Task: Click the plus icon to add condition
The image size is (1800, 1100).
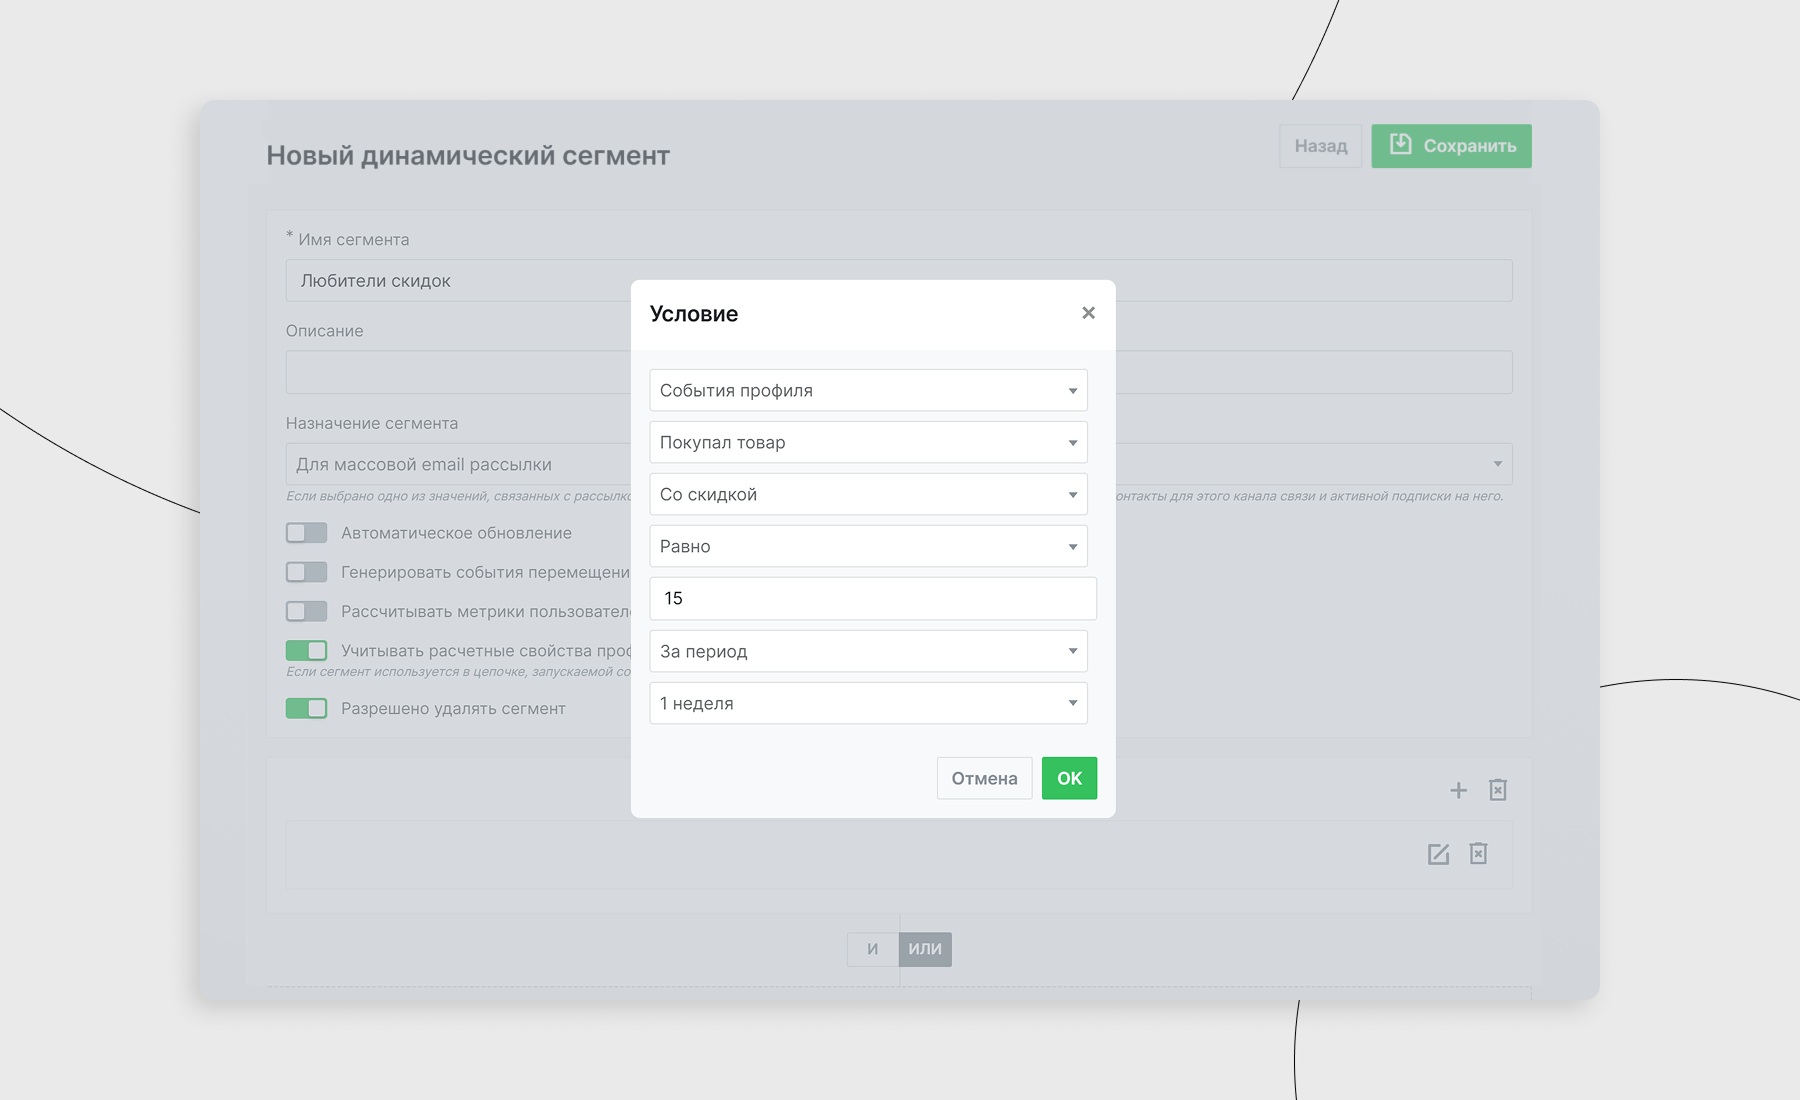Action: [1458, 790]
